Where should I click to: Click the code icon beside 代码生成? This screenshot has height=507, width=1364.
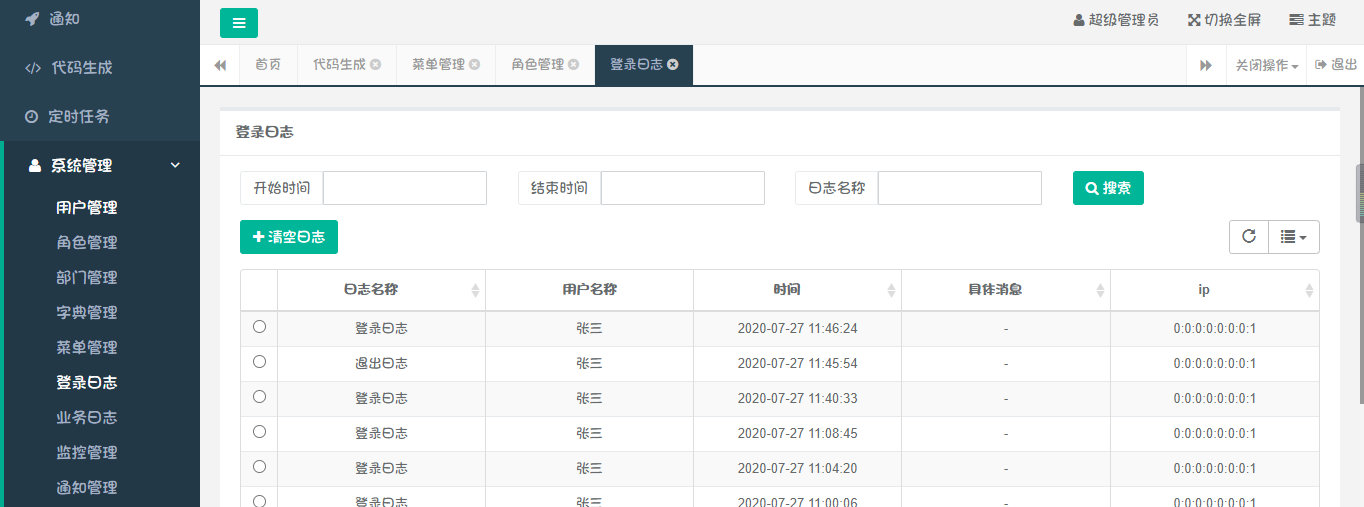click(x=33, y=68)
